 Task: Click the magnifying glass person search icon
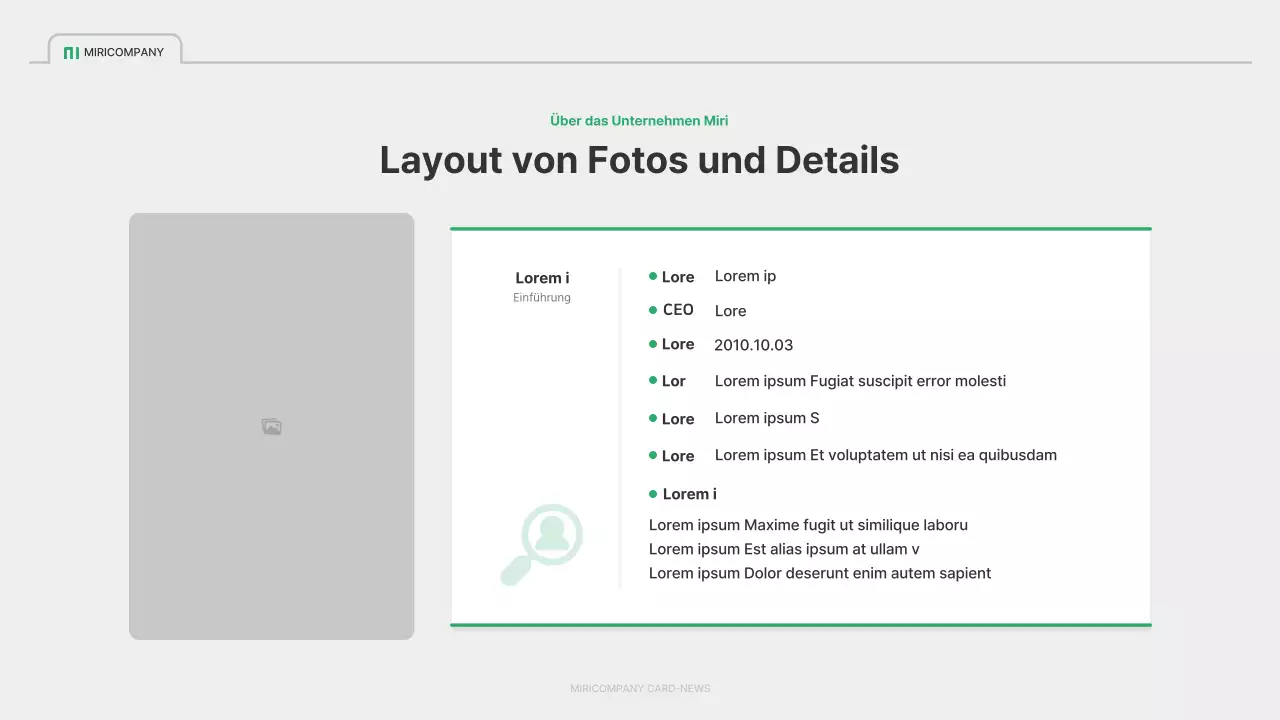pyautogui.click(x=541, y=544)
